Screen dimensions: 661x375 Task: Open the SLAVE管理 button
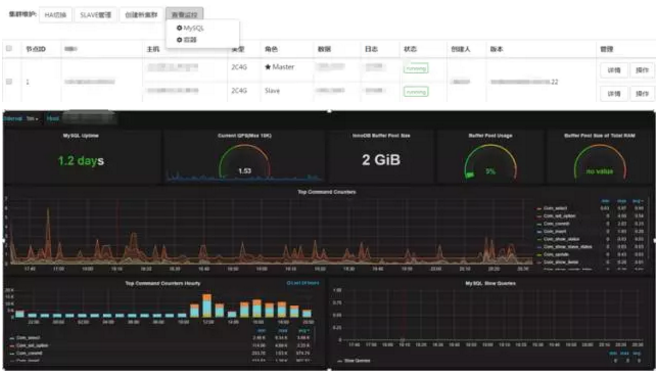pyautogui.click(x=96, y=15)
